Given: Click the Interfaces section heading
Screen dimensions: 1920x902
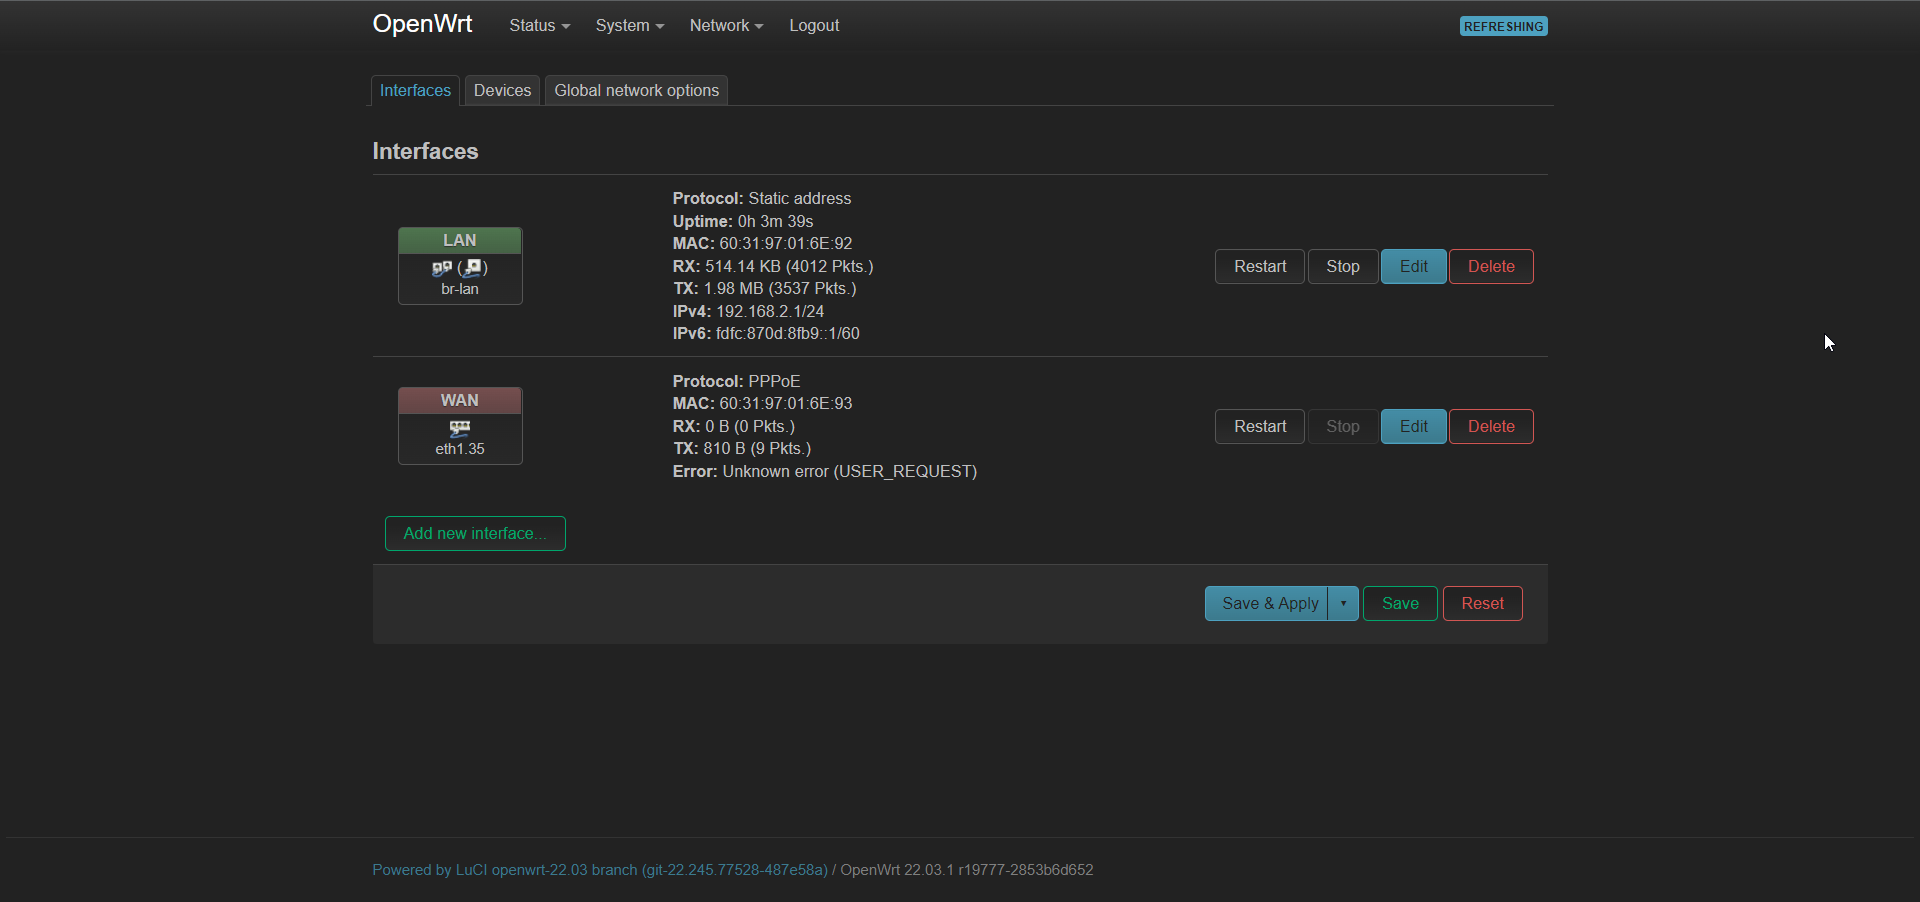Looking at the screenshot, I should [425, 151].
